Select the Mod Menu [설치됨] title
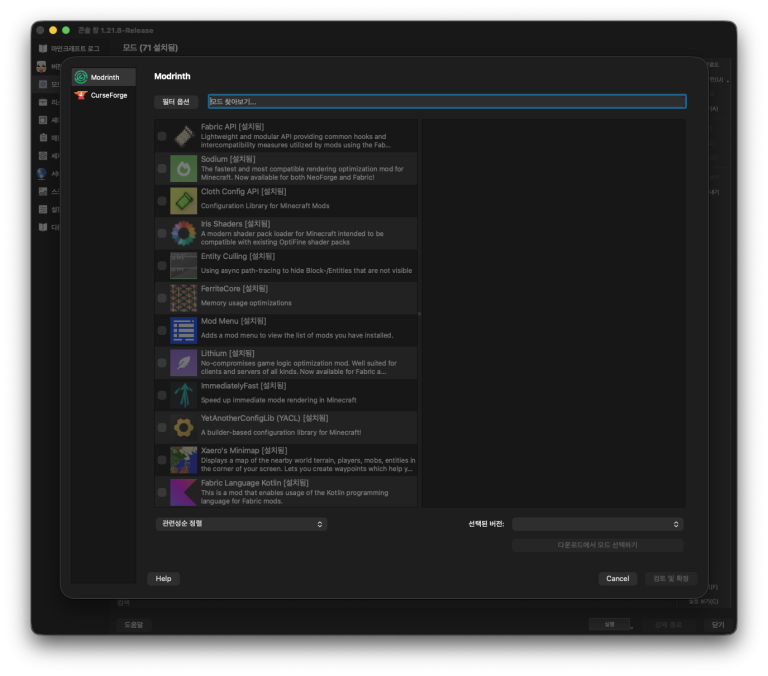Viewport: 768px width, 676px height. [234, 321]
